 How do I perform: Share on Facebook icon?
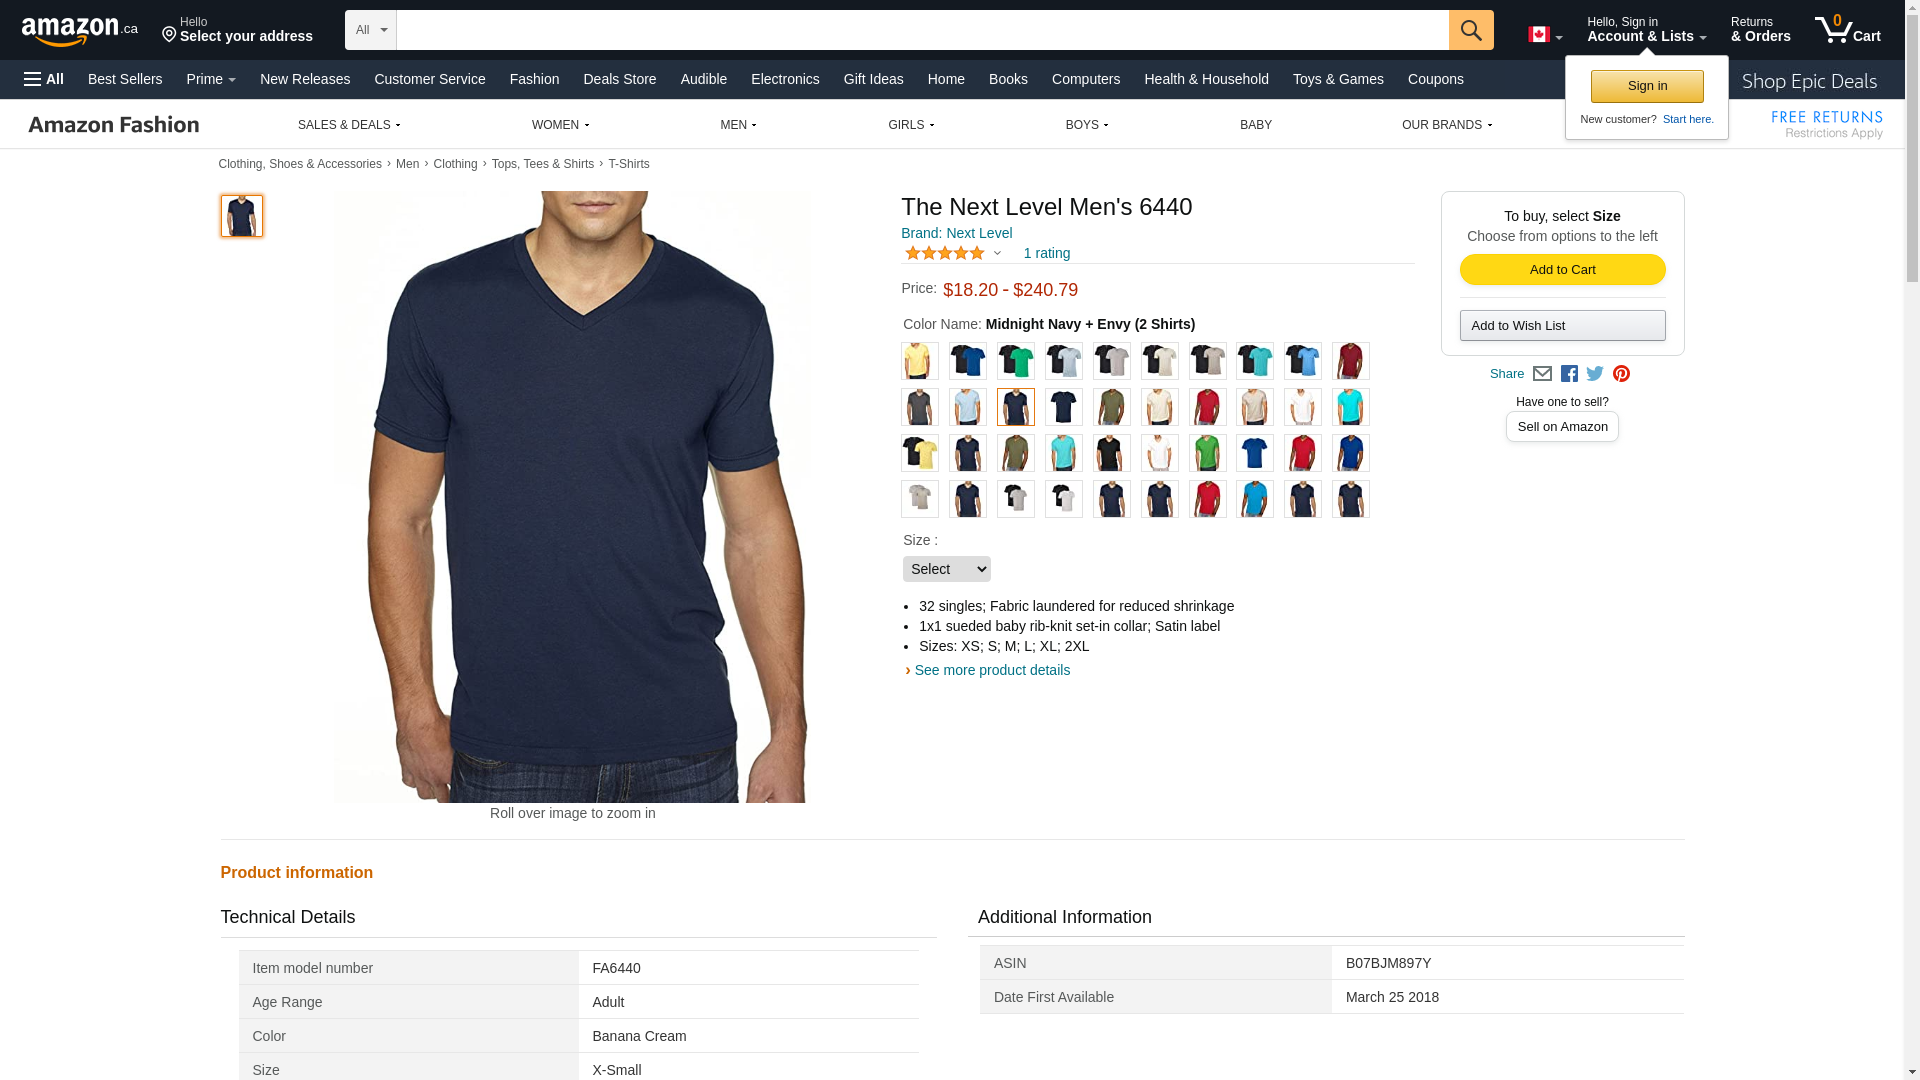[1569, 374]
